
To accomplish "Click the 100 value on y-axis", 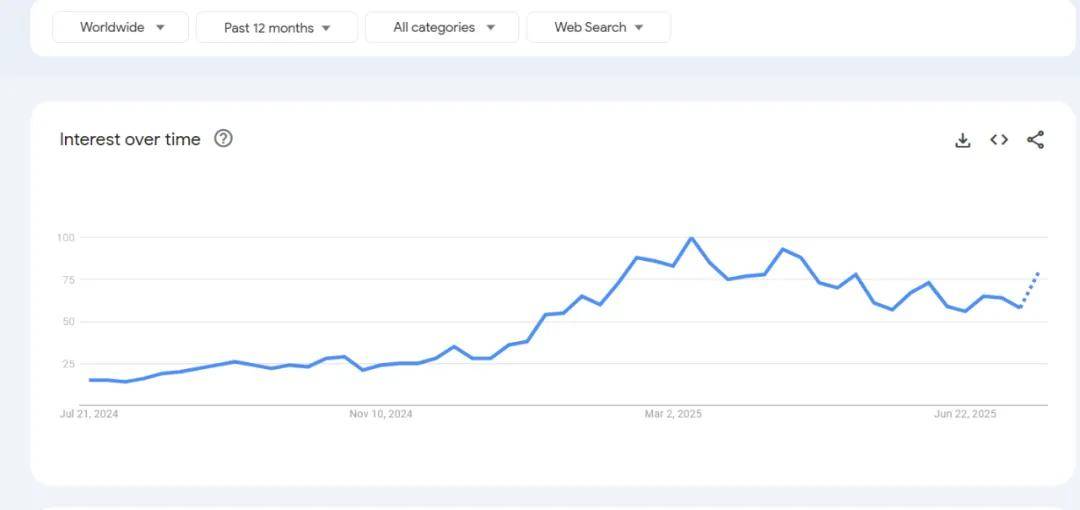I will (65, 238).
